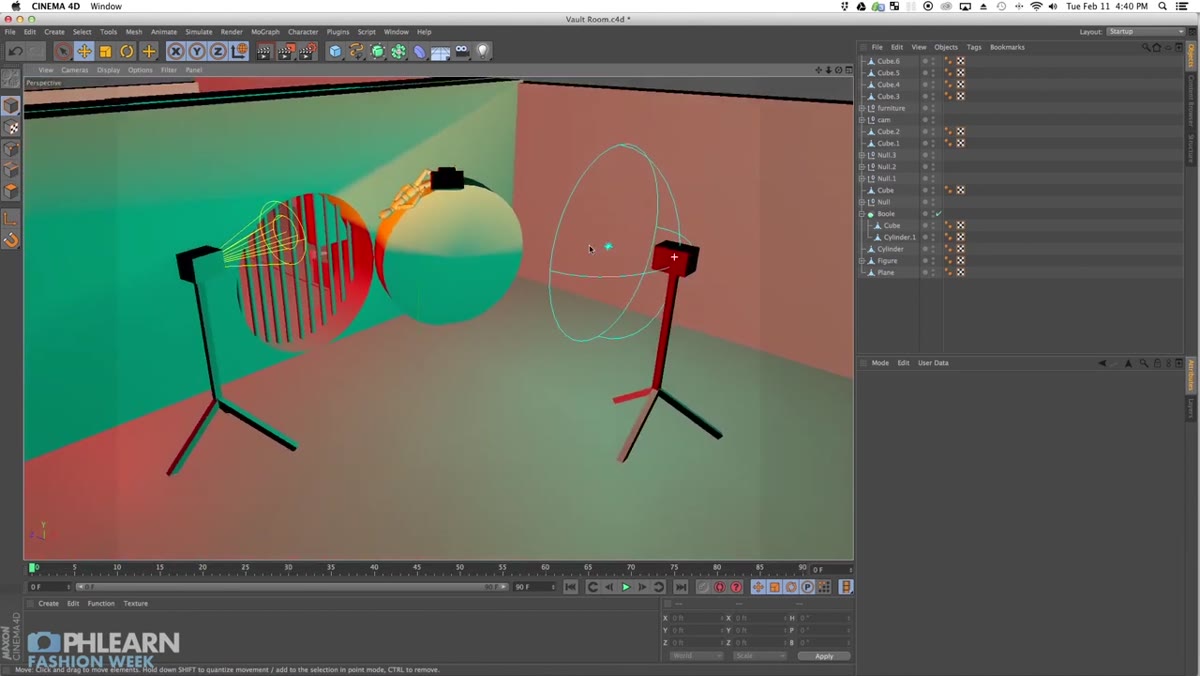Click frame 45 on the timeline ruler
Screen dimensions: 1200x676
pos(417,568)
